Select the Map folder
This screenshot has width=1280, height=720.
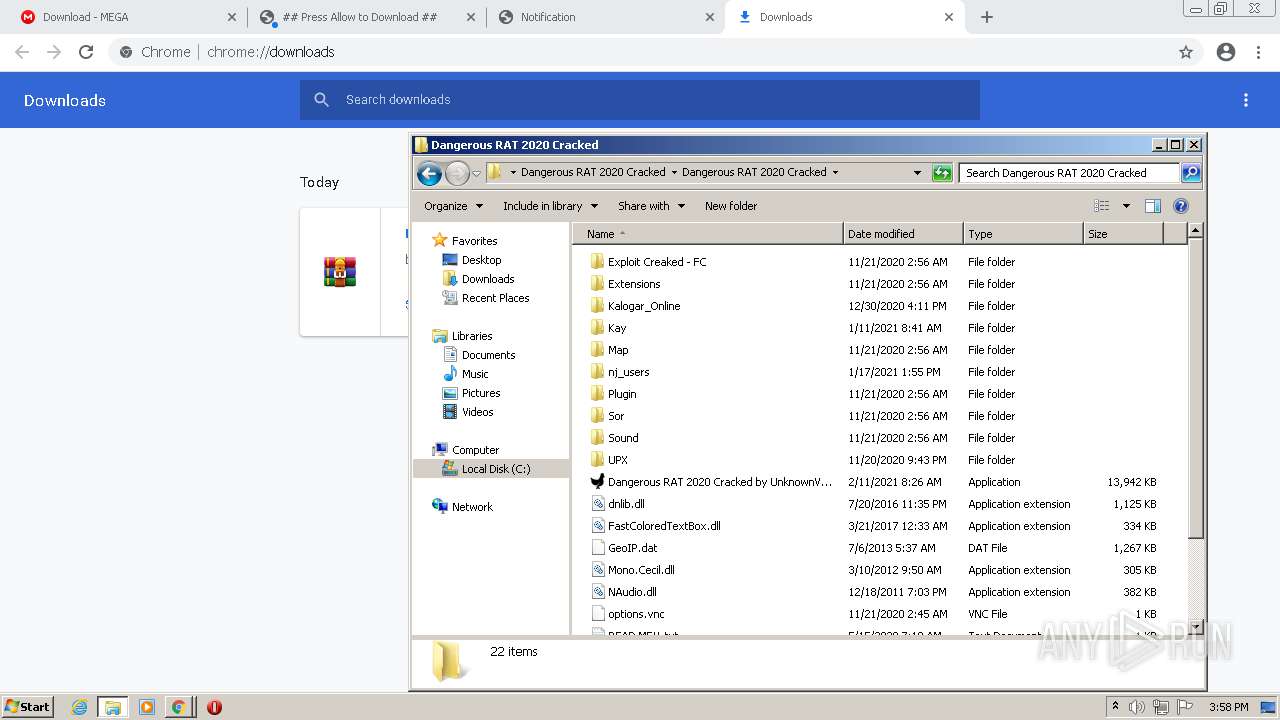618,350
